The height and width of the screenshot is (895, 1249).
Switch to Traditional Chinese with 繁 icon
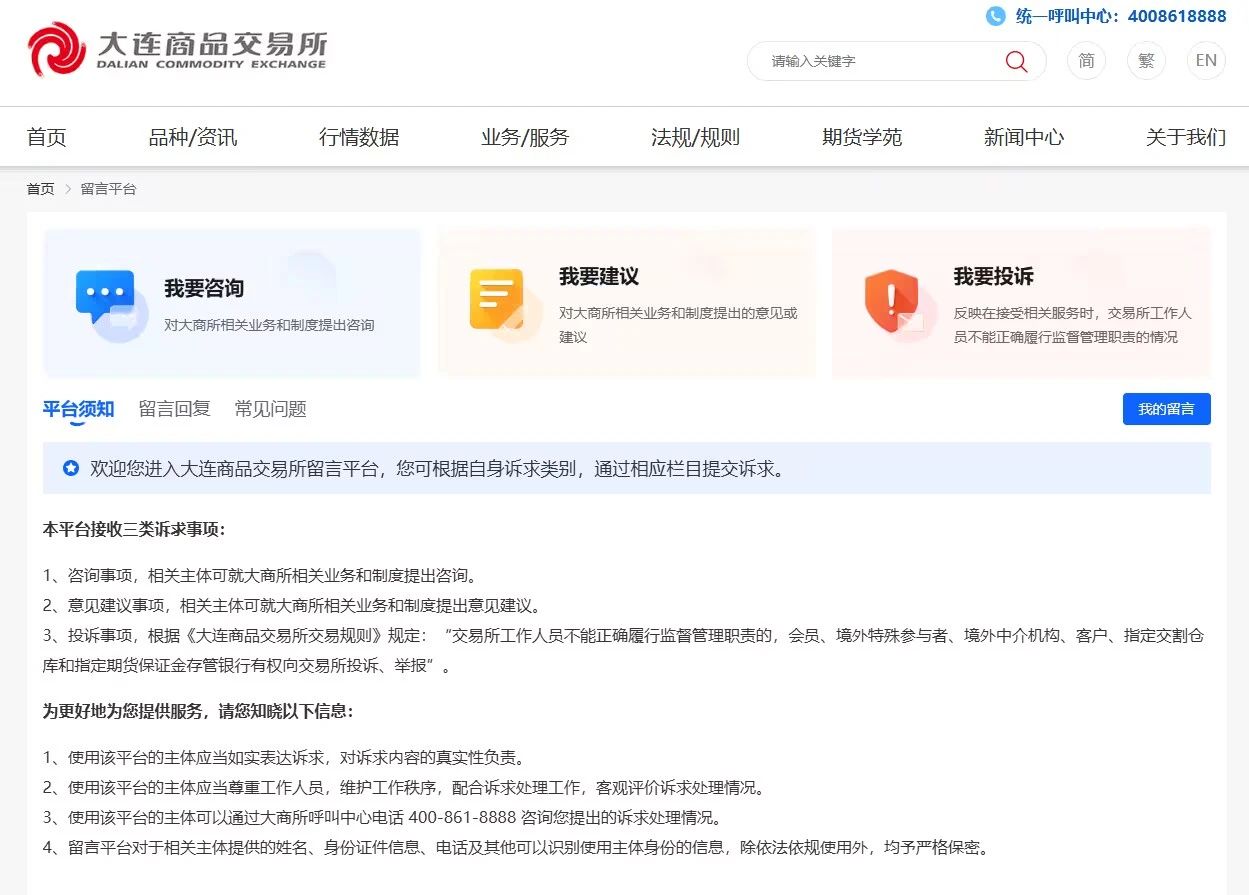1146,61
